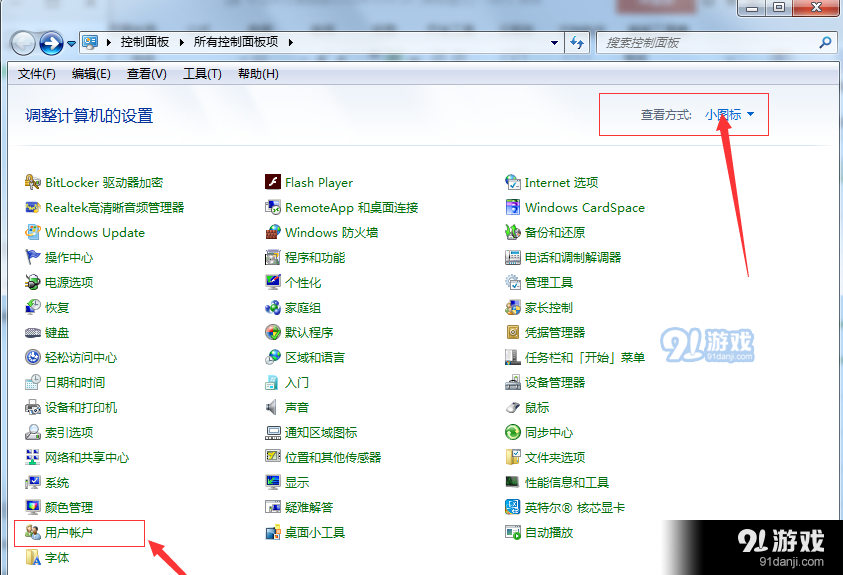Click the Back navigation button
843x575 pixels.
coord(23,44)
